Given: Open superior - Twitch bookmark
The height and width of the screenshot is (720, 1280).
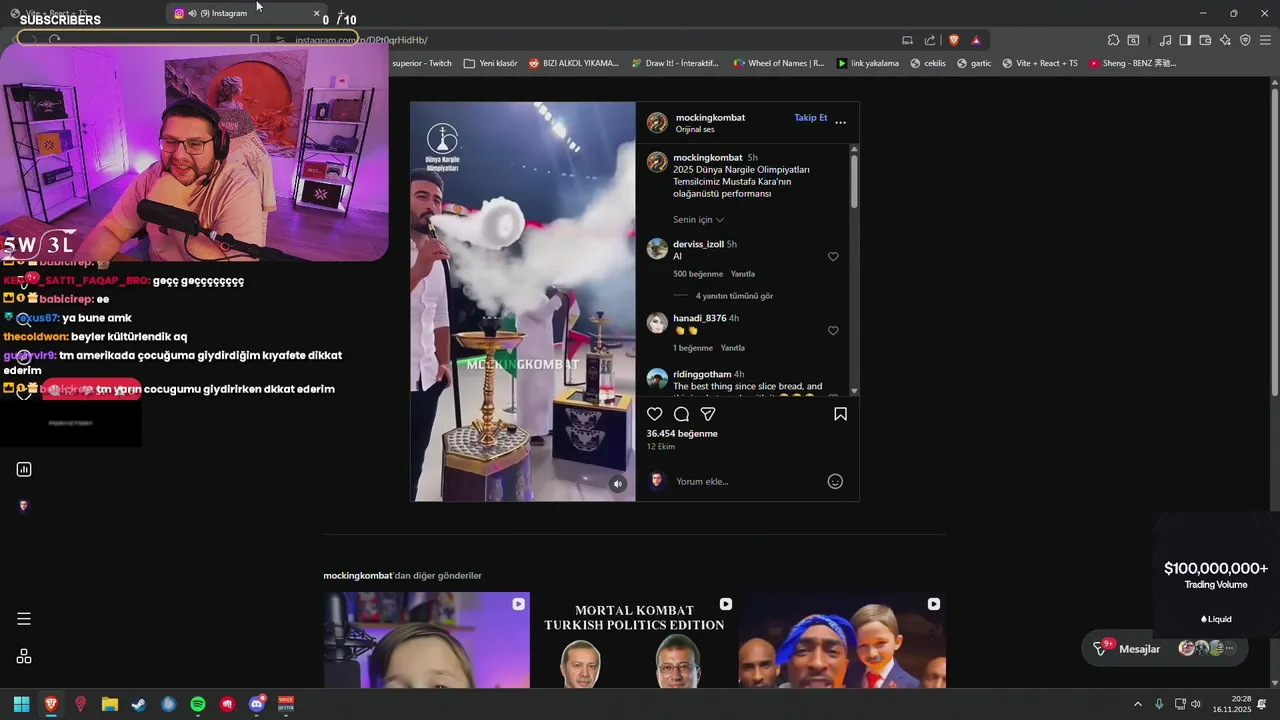Looking at the screenshot, I should click(421, 63).
